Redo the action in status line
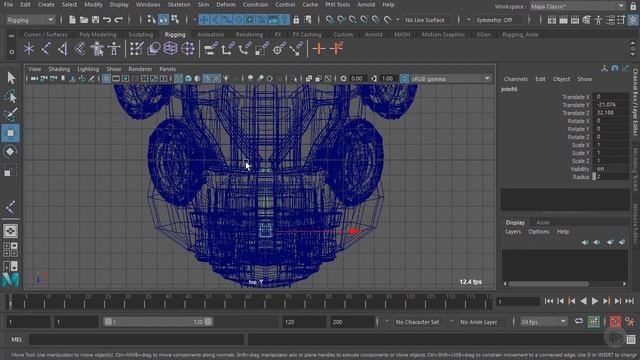 [x=119, y=20]
